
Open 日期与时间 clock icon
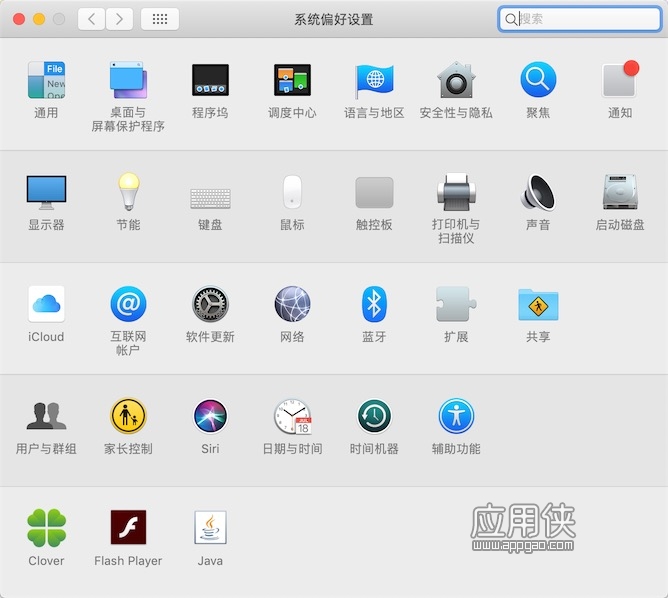click(292, 417)
